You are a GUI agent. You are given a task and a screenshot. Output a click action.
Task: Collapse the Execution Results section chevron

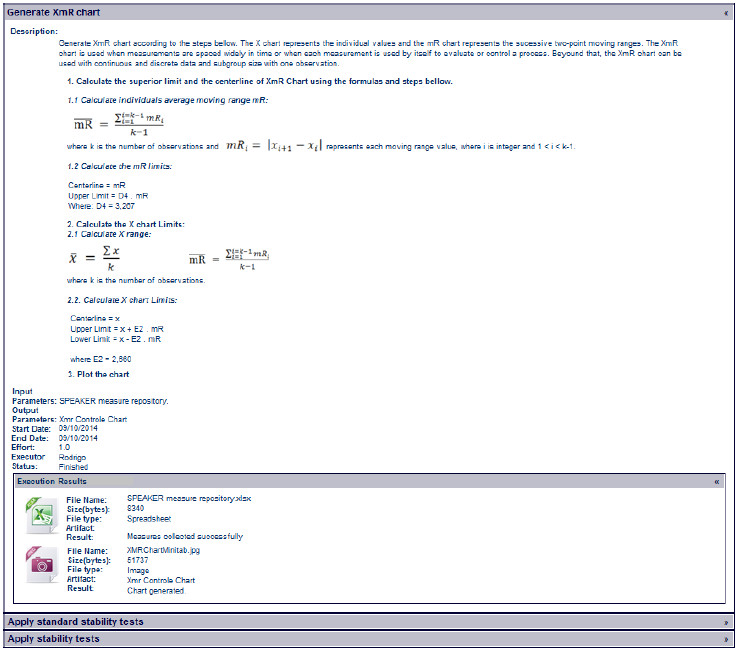click(x=716, y=482)
